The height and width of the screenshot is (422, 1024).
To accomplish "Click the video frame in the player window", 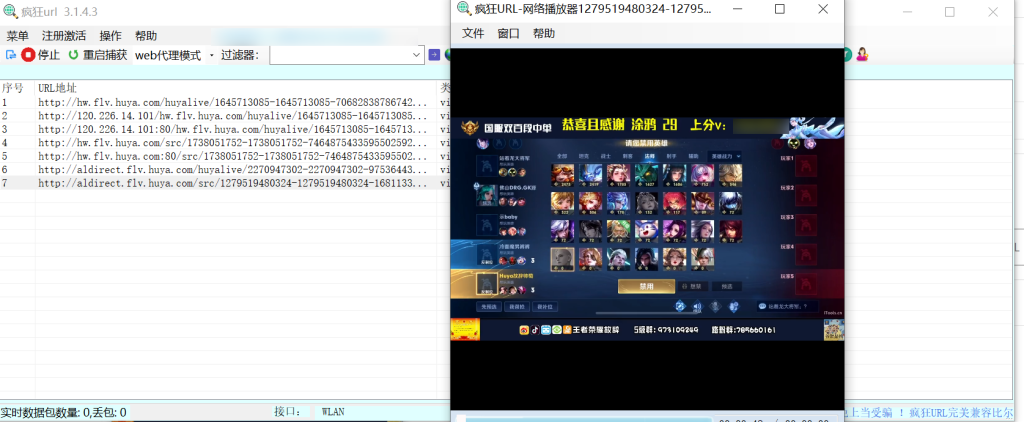I will click(647, 229).
